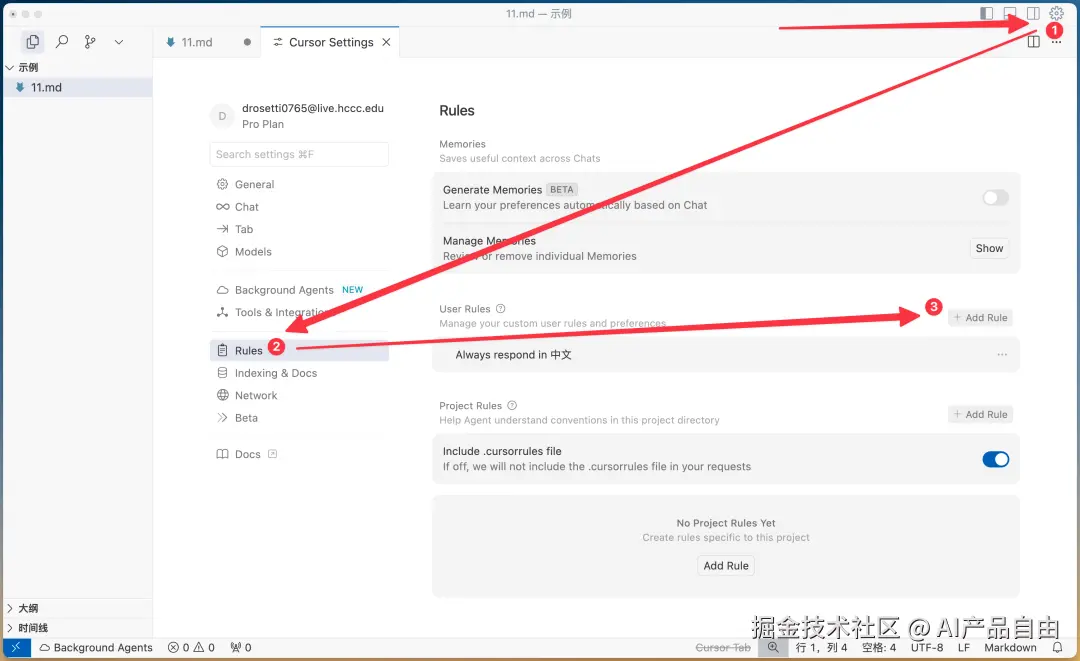This screenshot has width=1080, height=661.
Task: Click Cursor Tab status item
Action: point(723,648)
